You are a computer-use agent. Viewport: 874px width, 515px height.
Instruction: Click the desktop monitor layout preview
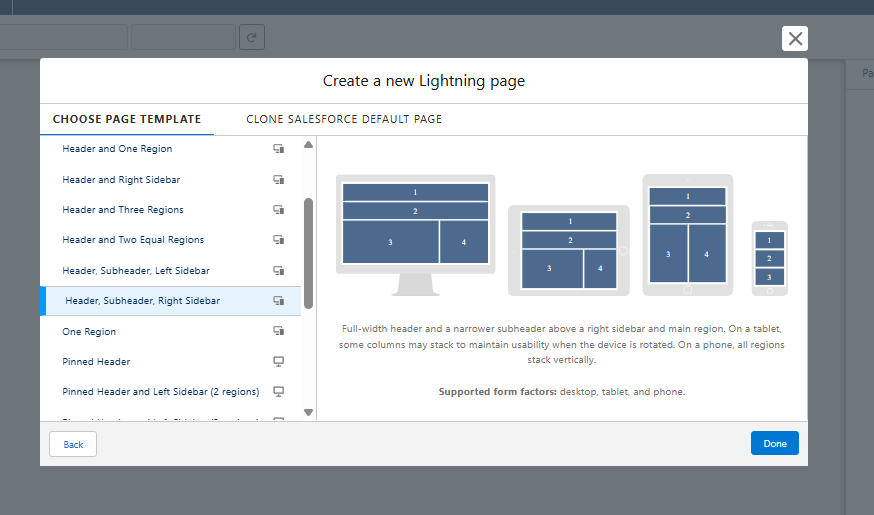415,234
